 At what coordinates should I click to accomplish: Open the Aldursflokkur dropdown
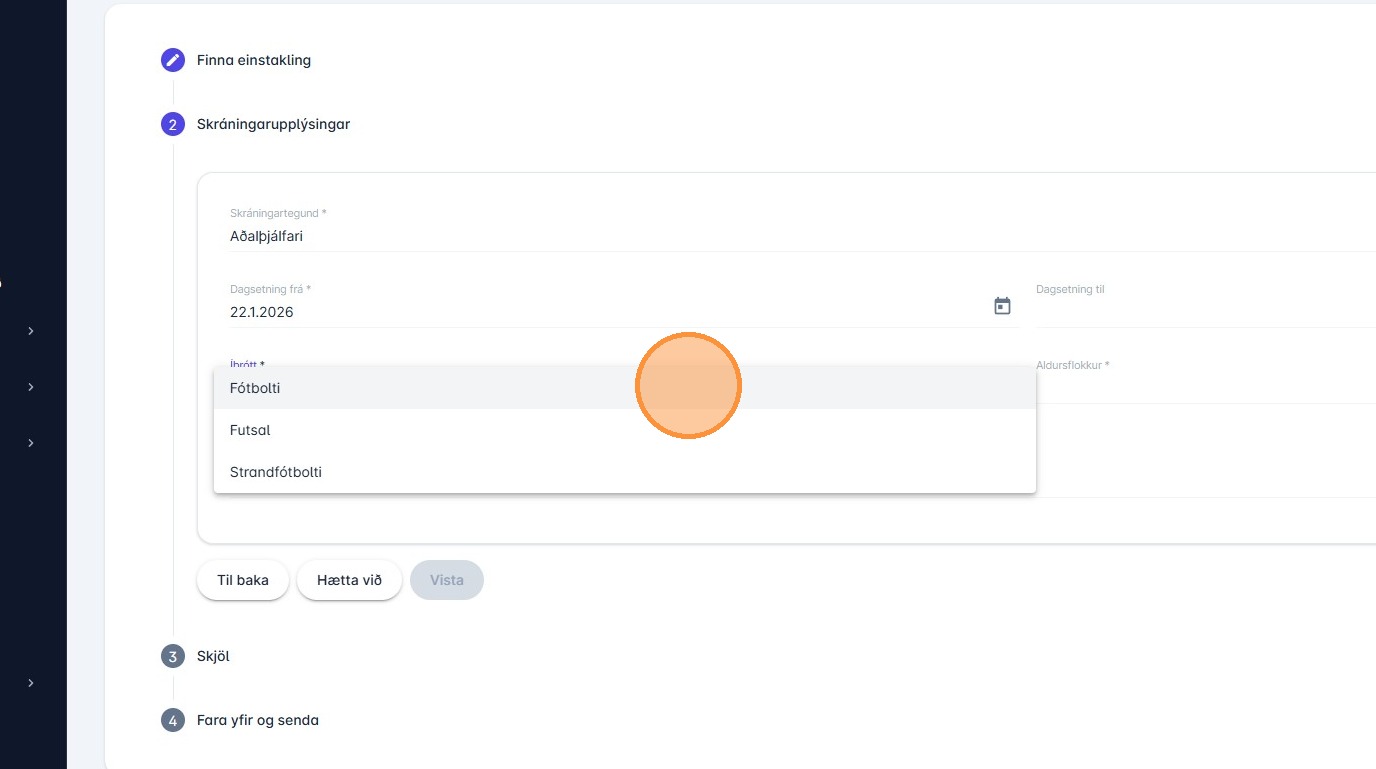(x=1200, y=385)
